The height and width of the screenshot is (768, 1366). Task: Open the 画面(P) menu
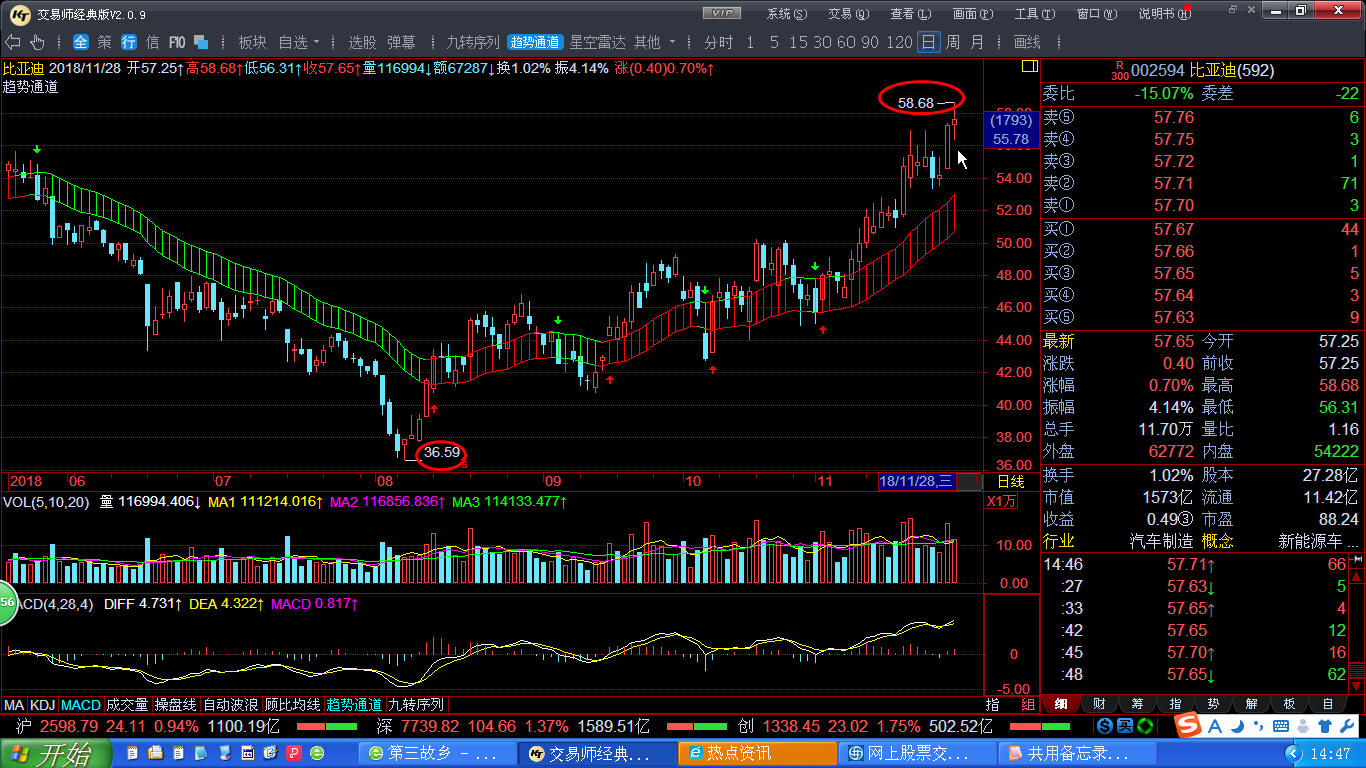tap(972, 14)
